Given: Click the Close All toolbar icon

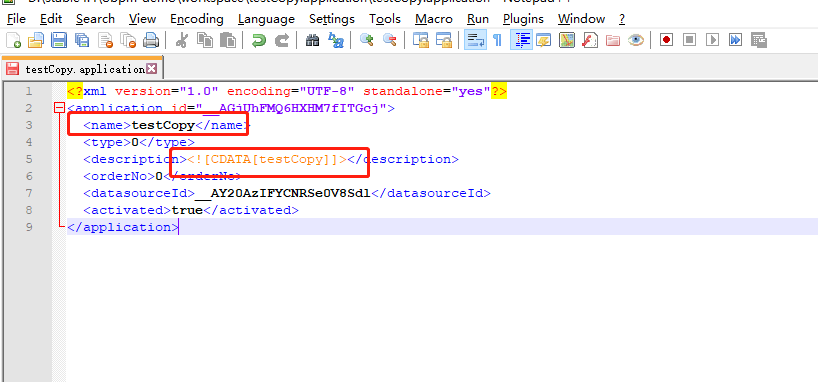Looking at the screenshot, I should click(128, 40).
